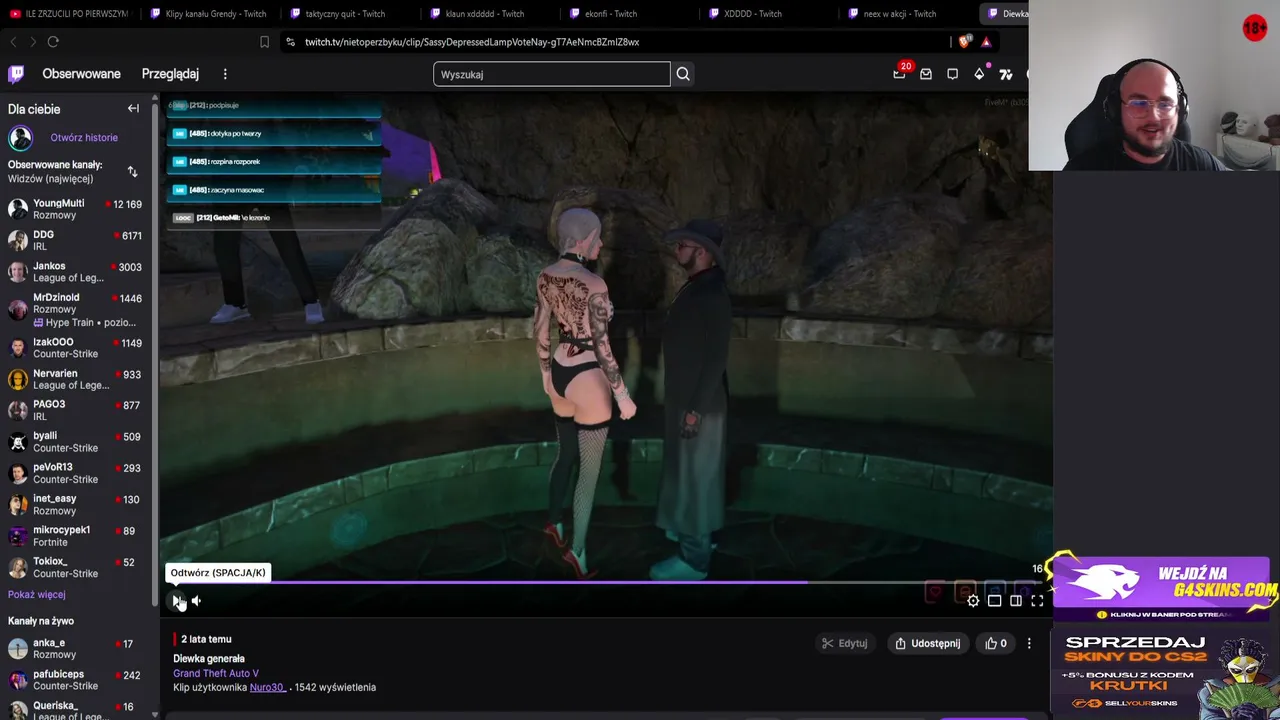Click the header icon right of the bits gem
This screenshot has height=720, width=1280.
coord(1006,74)
